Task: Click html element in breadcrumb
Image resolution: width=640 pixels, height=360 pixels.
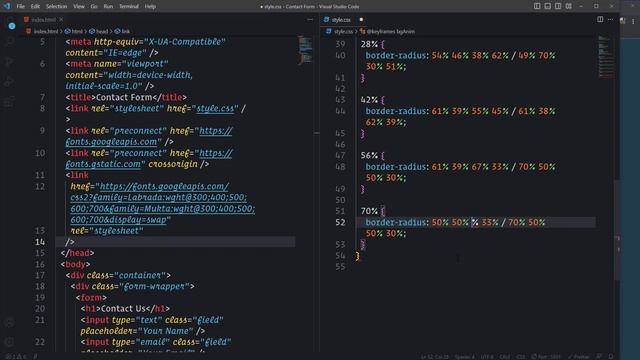Action: pos(77,31)
